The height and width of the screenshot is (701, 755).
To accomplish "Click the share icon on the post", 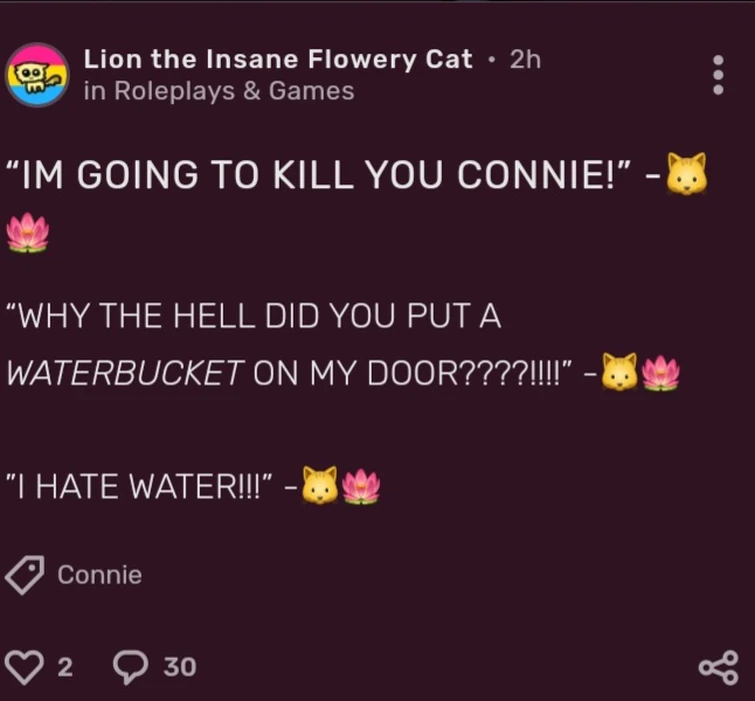I will pos(719,666).
